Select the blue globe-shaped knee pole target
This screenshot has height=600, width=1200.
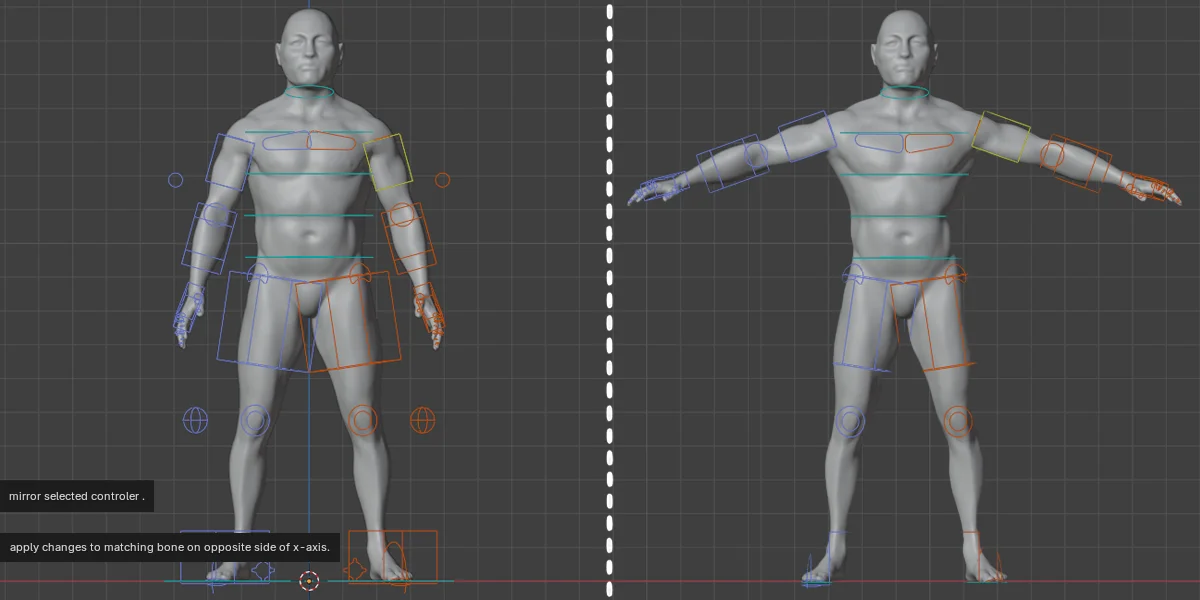pyautogui.click(x=196, y=419)
